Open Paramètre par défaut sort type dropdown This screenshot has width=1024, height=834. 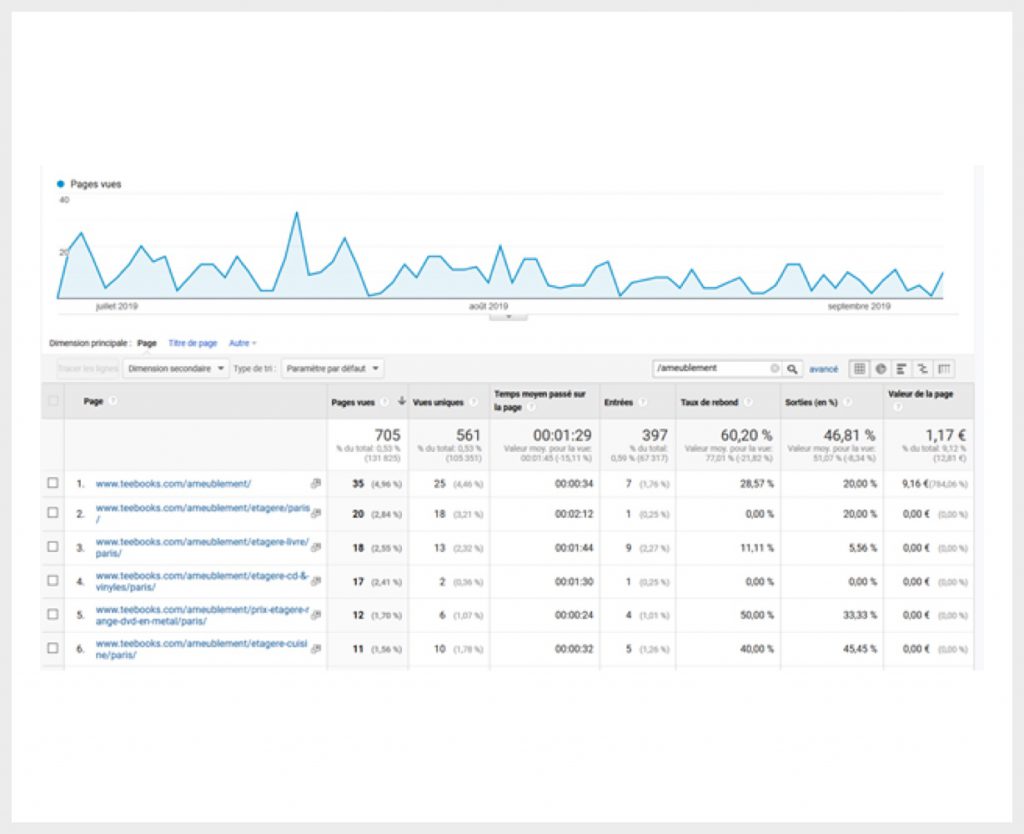333,369
